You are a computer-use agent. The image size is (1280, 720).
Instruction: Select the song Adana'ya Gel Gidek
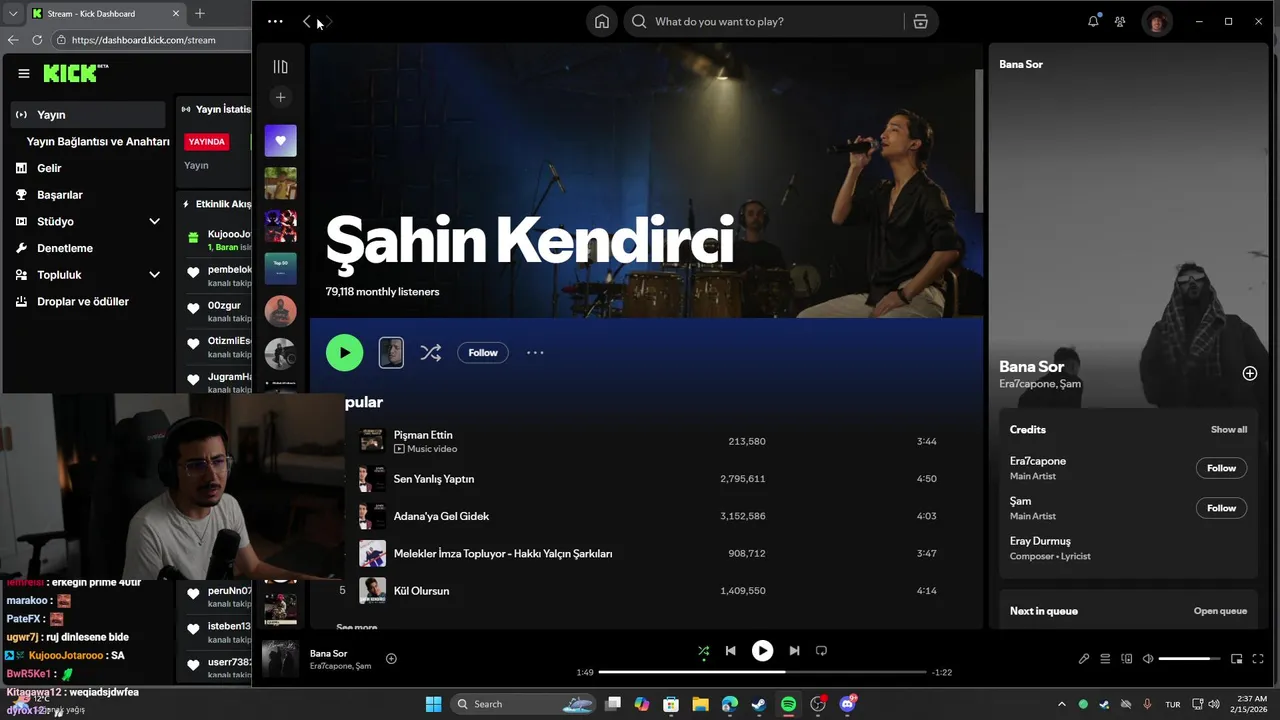click(441, 516)
